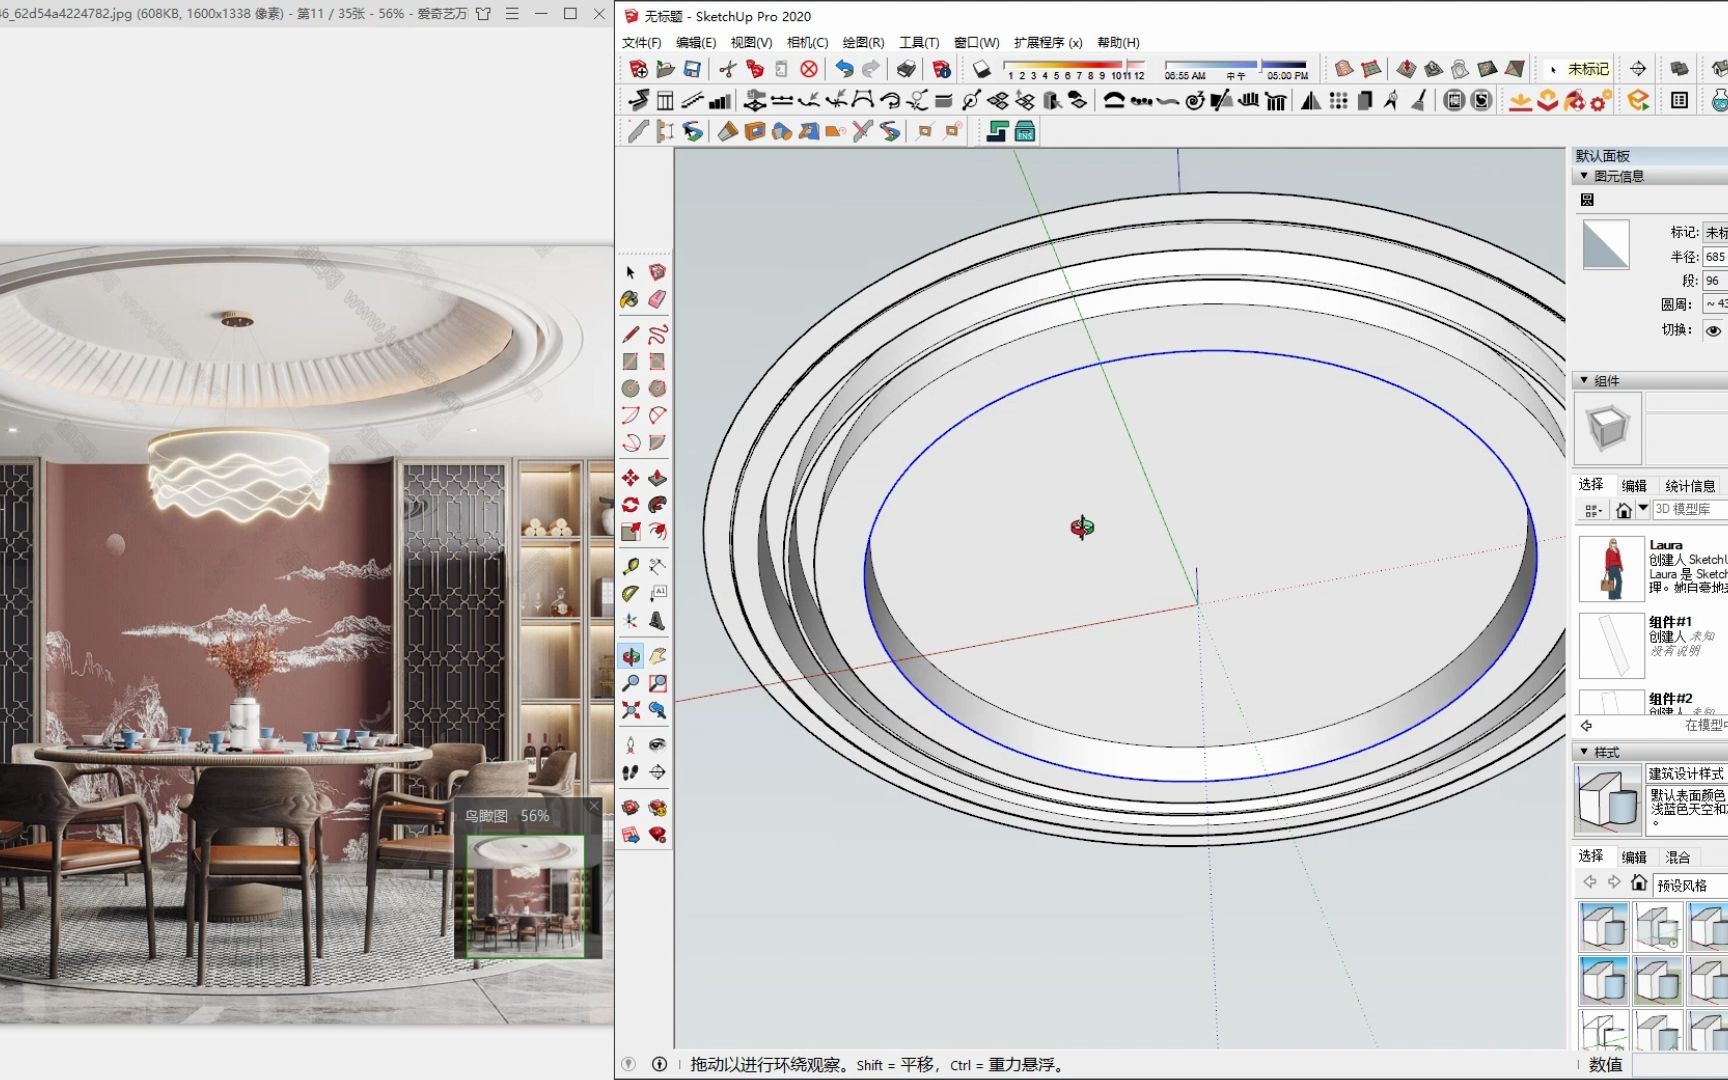Click the 半径 radius input field

pyautogui.click(x=1715, y=257)
